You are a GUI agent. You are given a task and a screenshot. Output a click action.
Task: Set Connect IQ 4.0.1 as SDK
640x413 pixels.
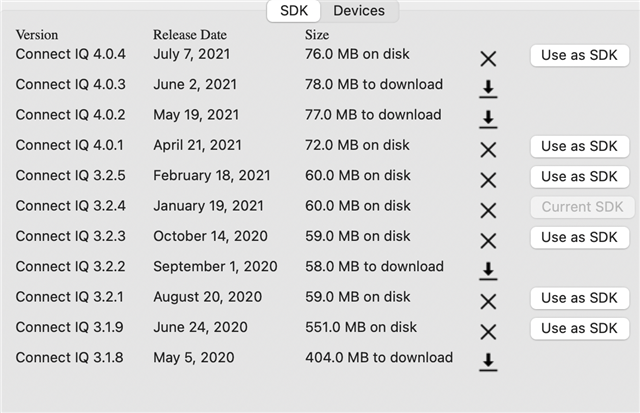[x=579, y=146]
